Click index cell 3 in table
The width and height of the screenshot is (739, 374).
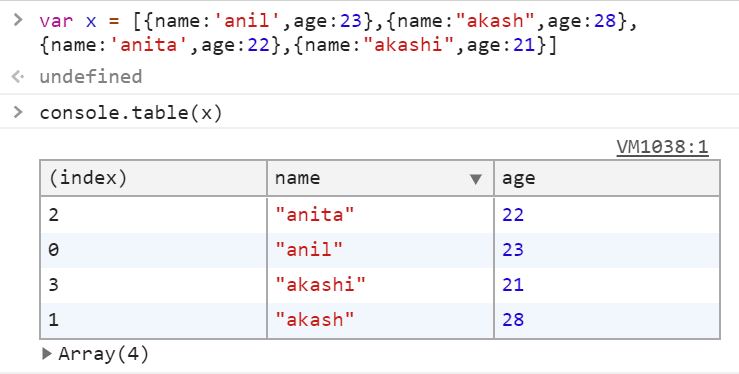[x=154, y=285]
